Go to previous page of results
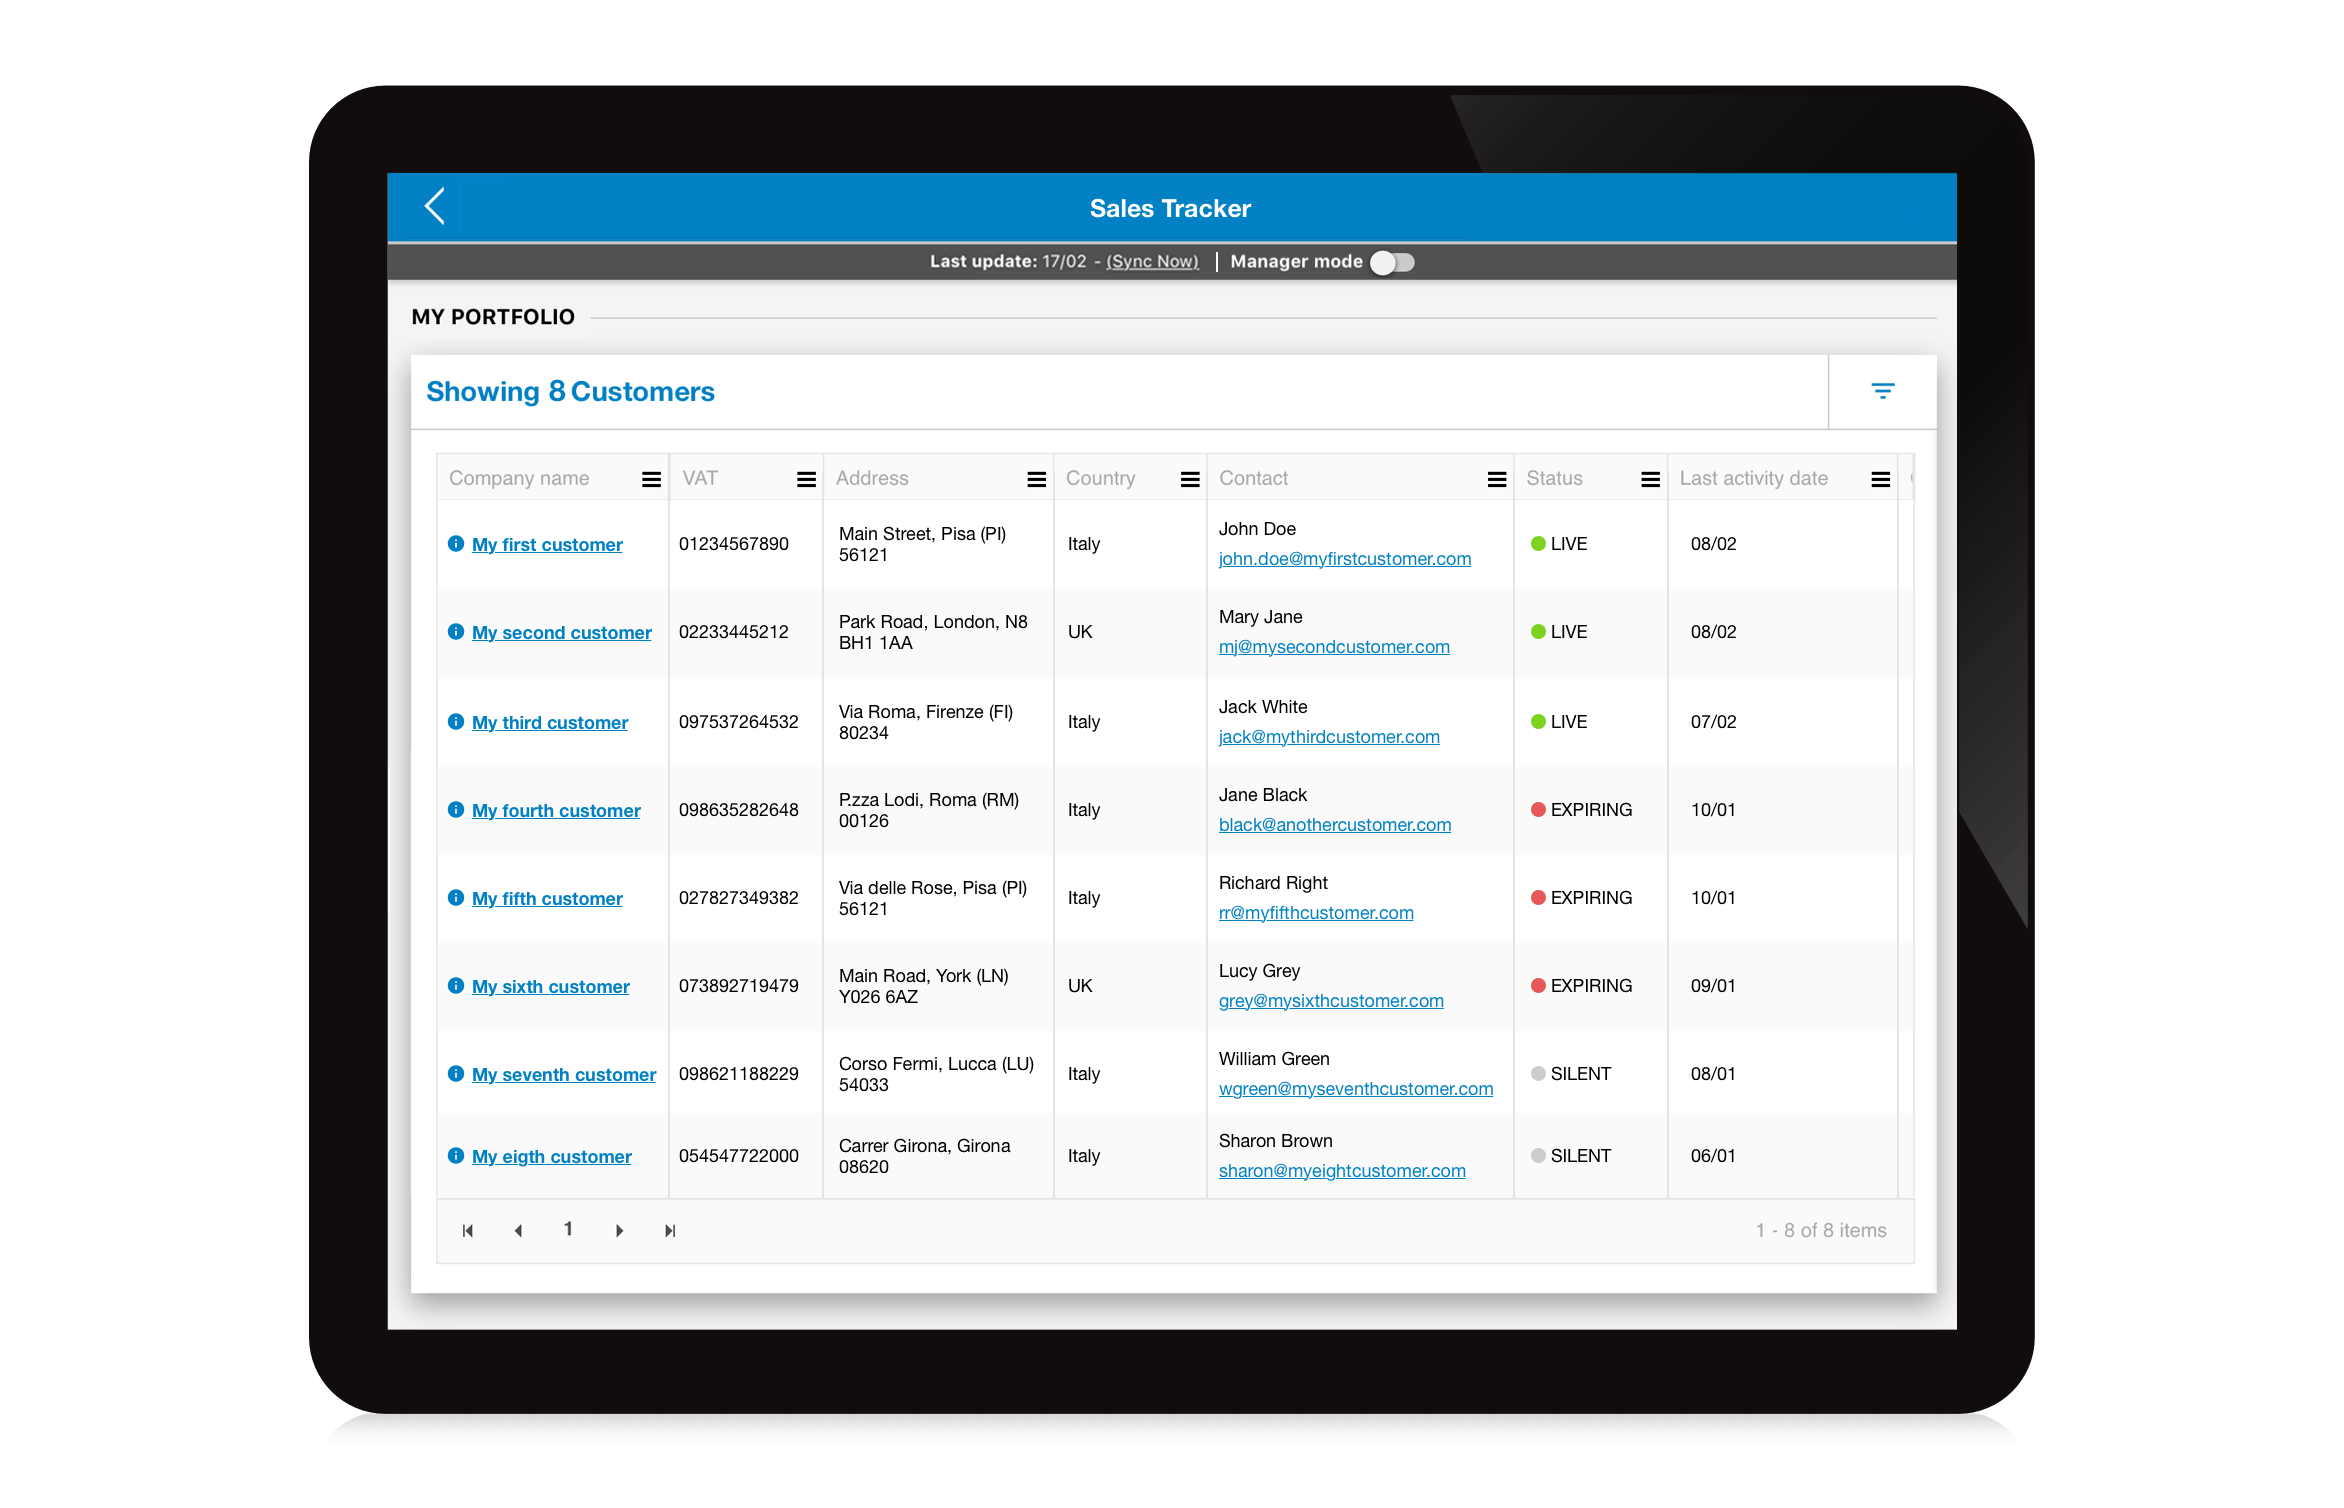The width and height of the screenshot is (2344, 1508). pyautogui.click(x=518, y=1231)
